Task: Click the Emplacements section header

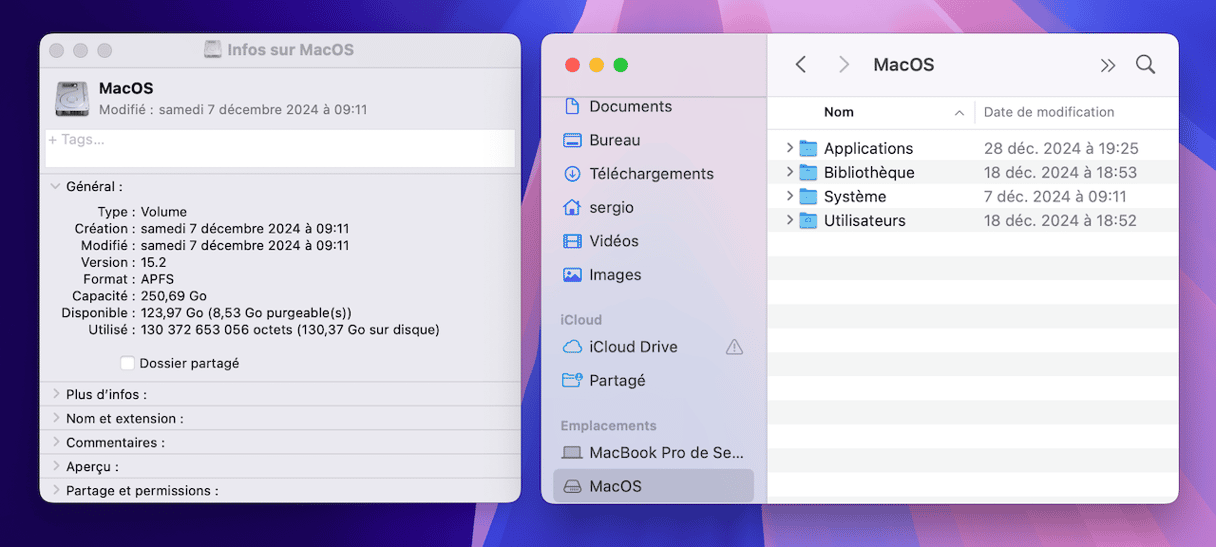Action: [608, 425]
